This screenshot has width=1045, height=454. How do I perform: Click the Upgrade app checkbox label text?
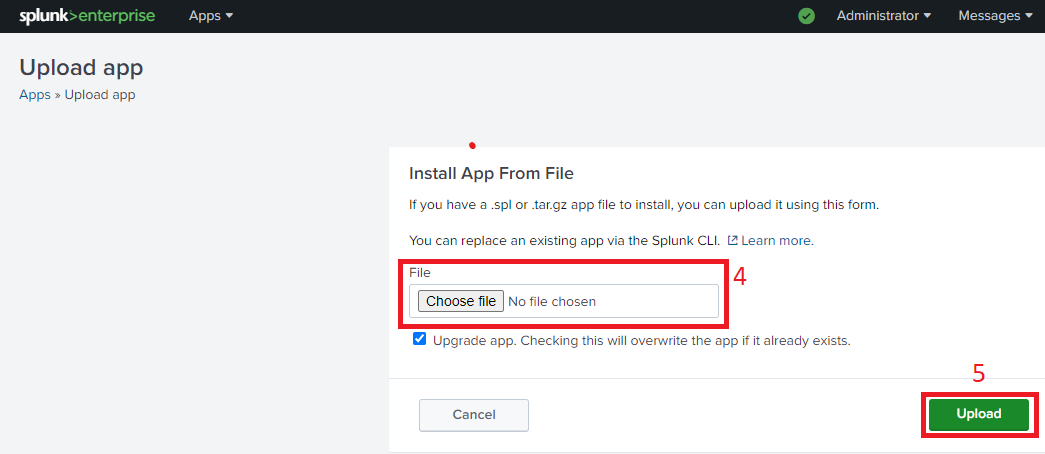(641, 341)
